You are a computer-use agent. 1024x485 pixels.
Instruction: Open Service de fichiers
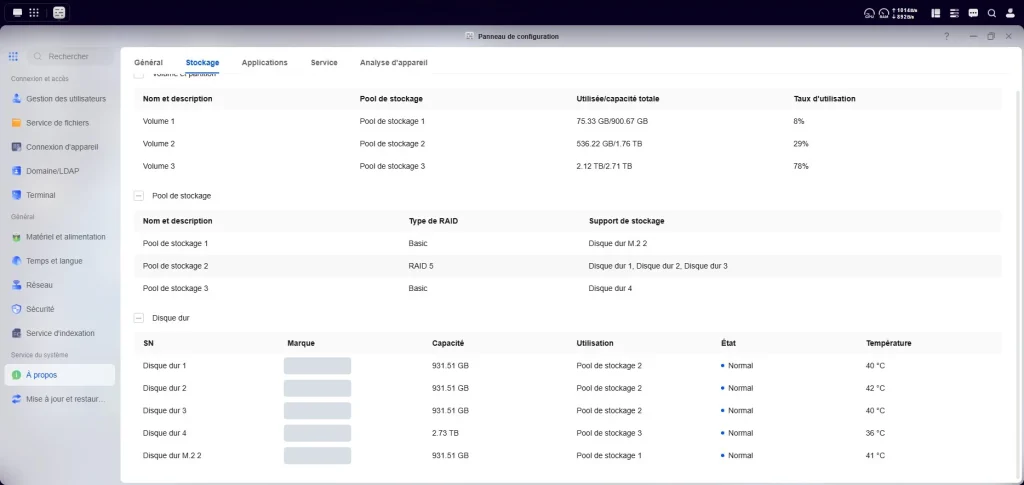[59, 123]
